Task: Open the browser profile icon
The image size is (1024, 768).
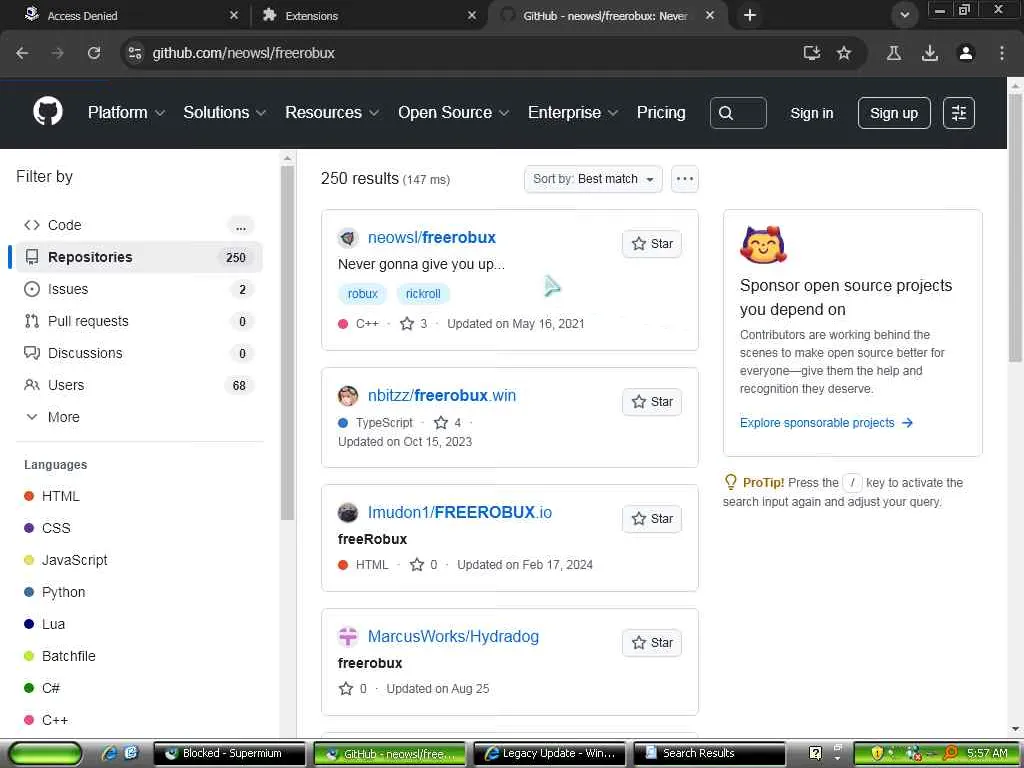Action: click(966, 53)
